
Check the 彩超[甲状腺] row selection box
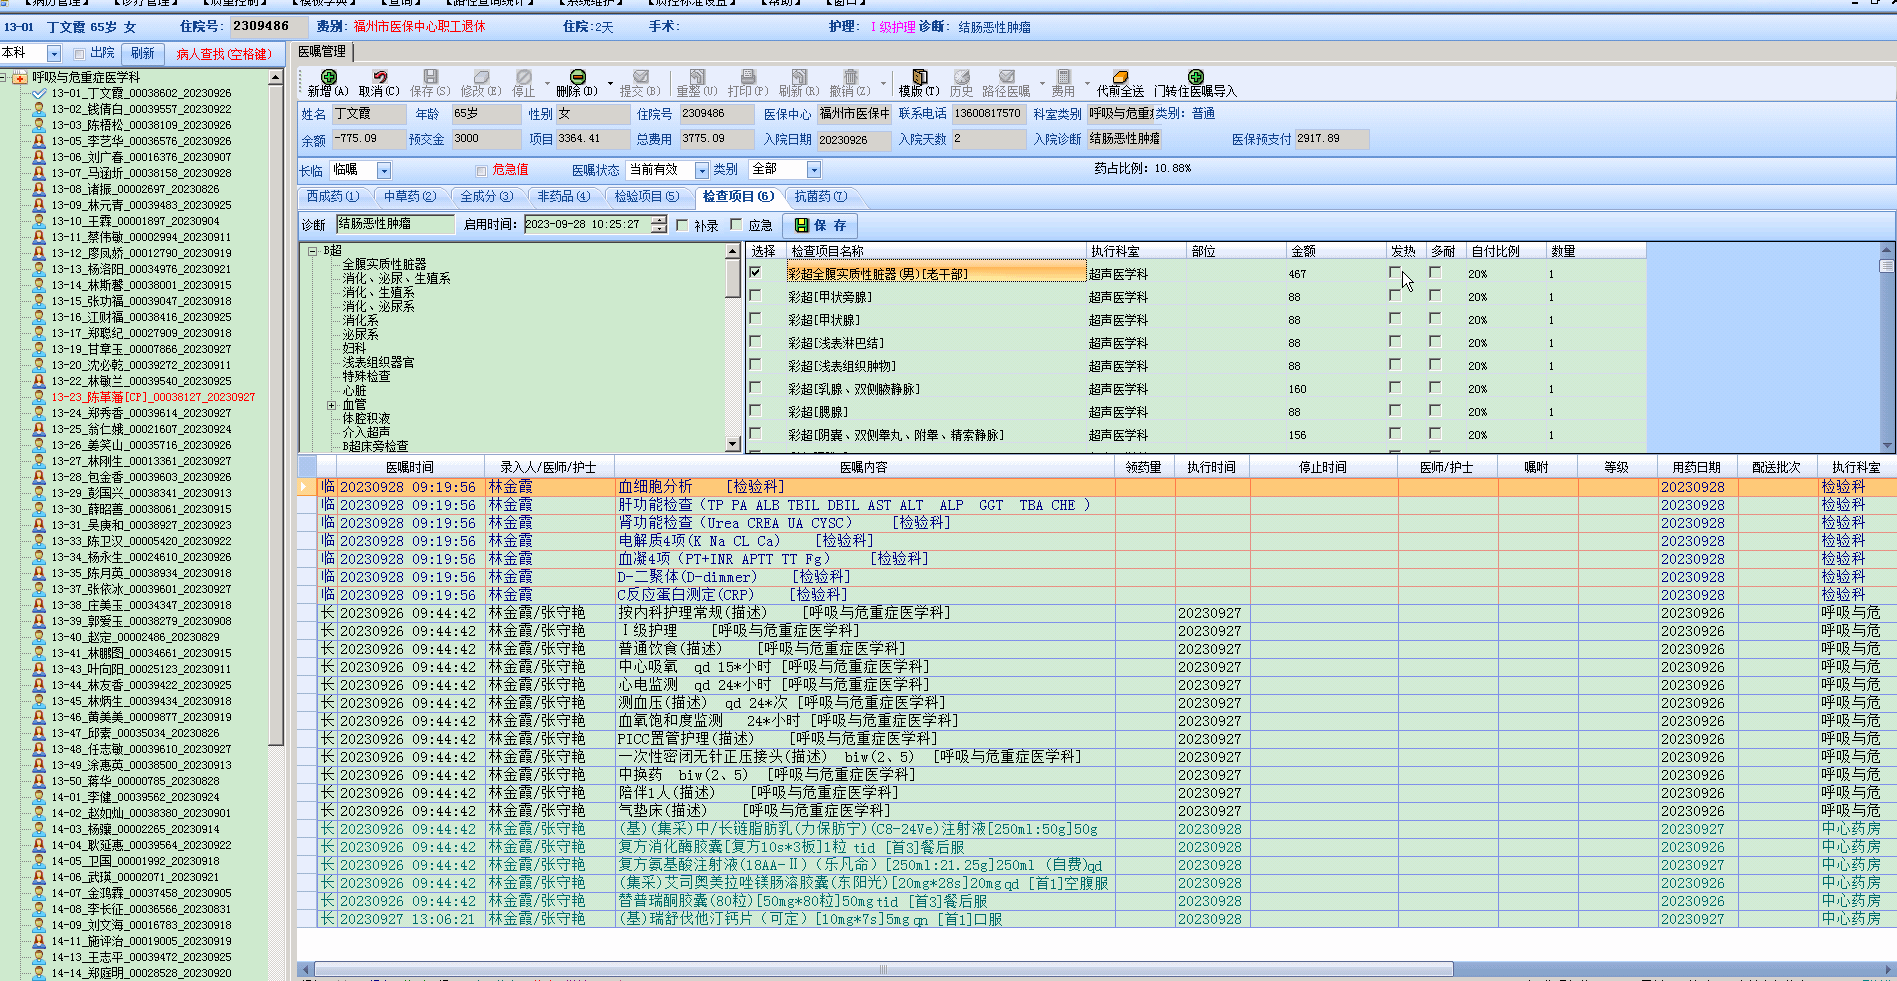[x=756, y=319]
